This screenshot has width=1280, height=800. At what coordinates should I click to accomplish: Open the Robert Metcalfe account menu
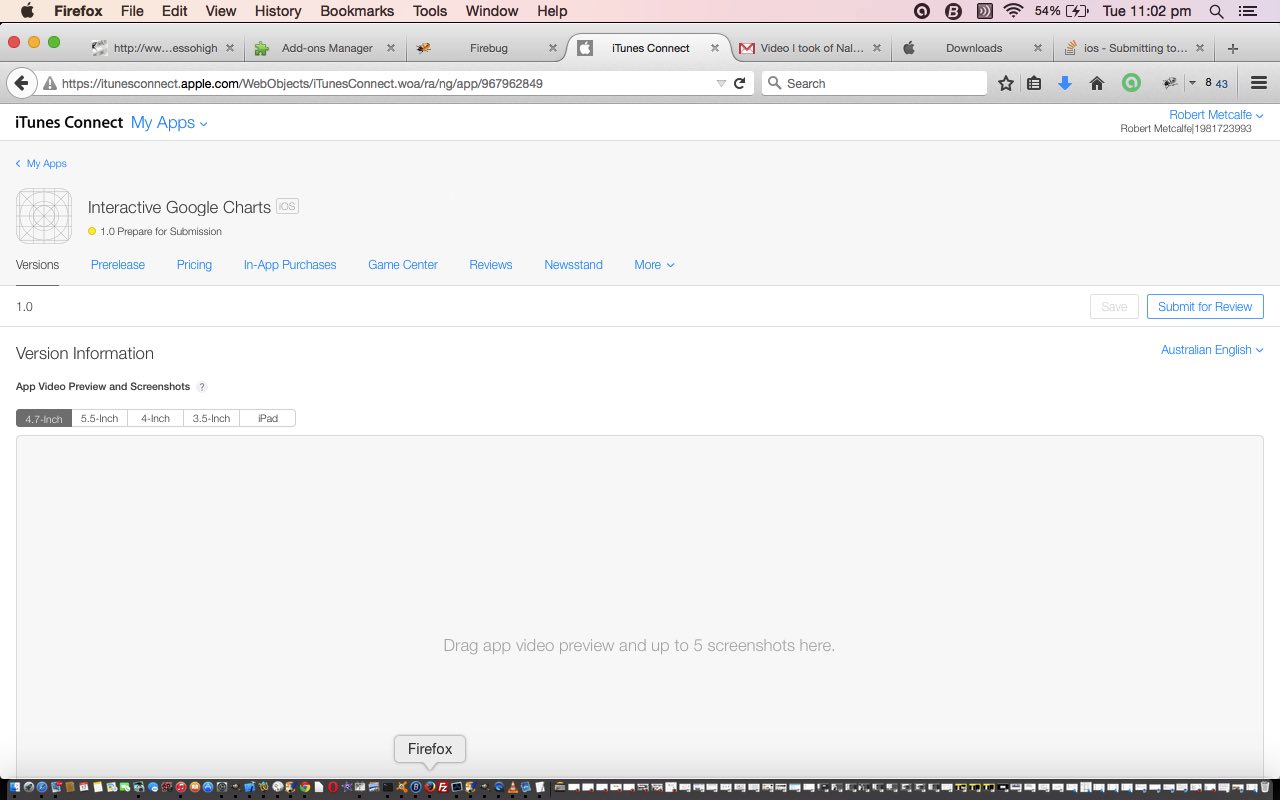pos(1216,115)
